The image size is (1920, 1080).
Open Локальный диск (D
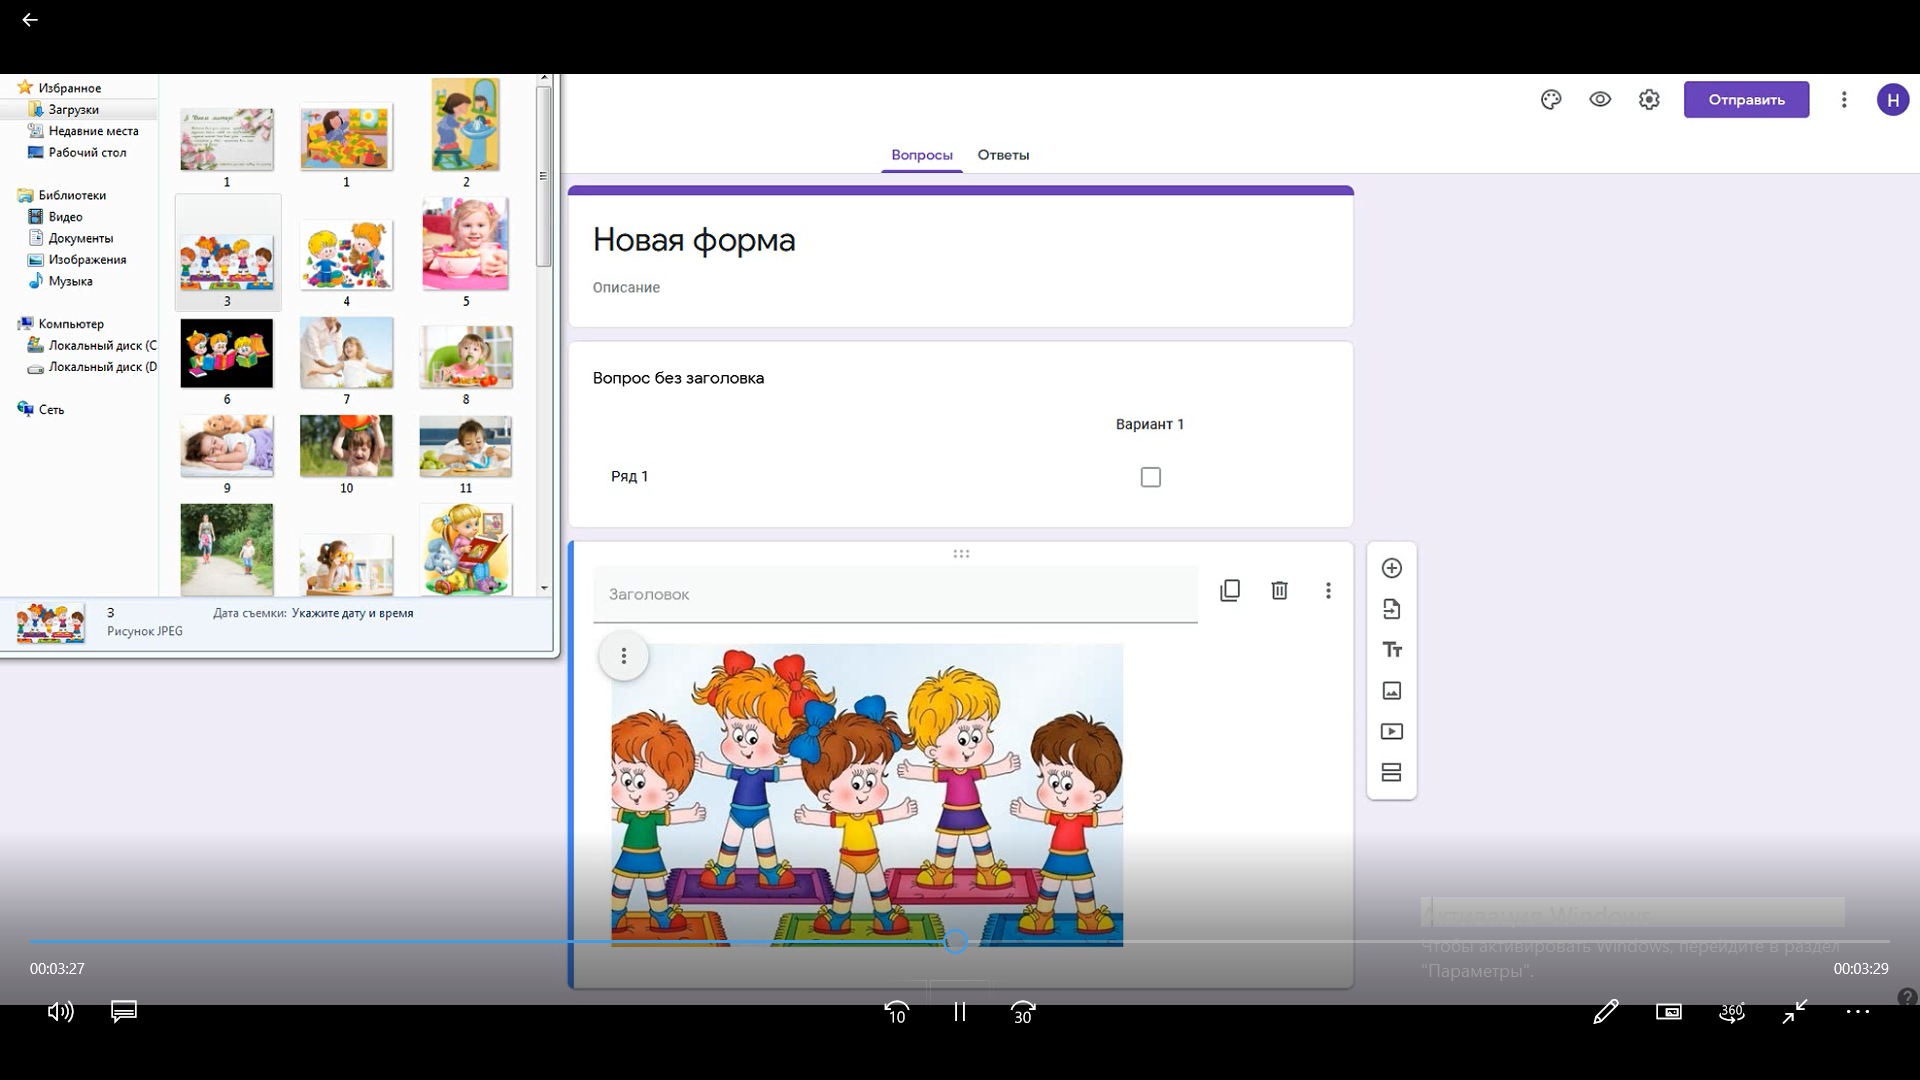[102, 367]
